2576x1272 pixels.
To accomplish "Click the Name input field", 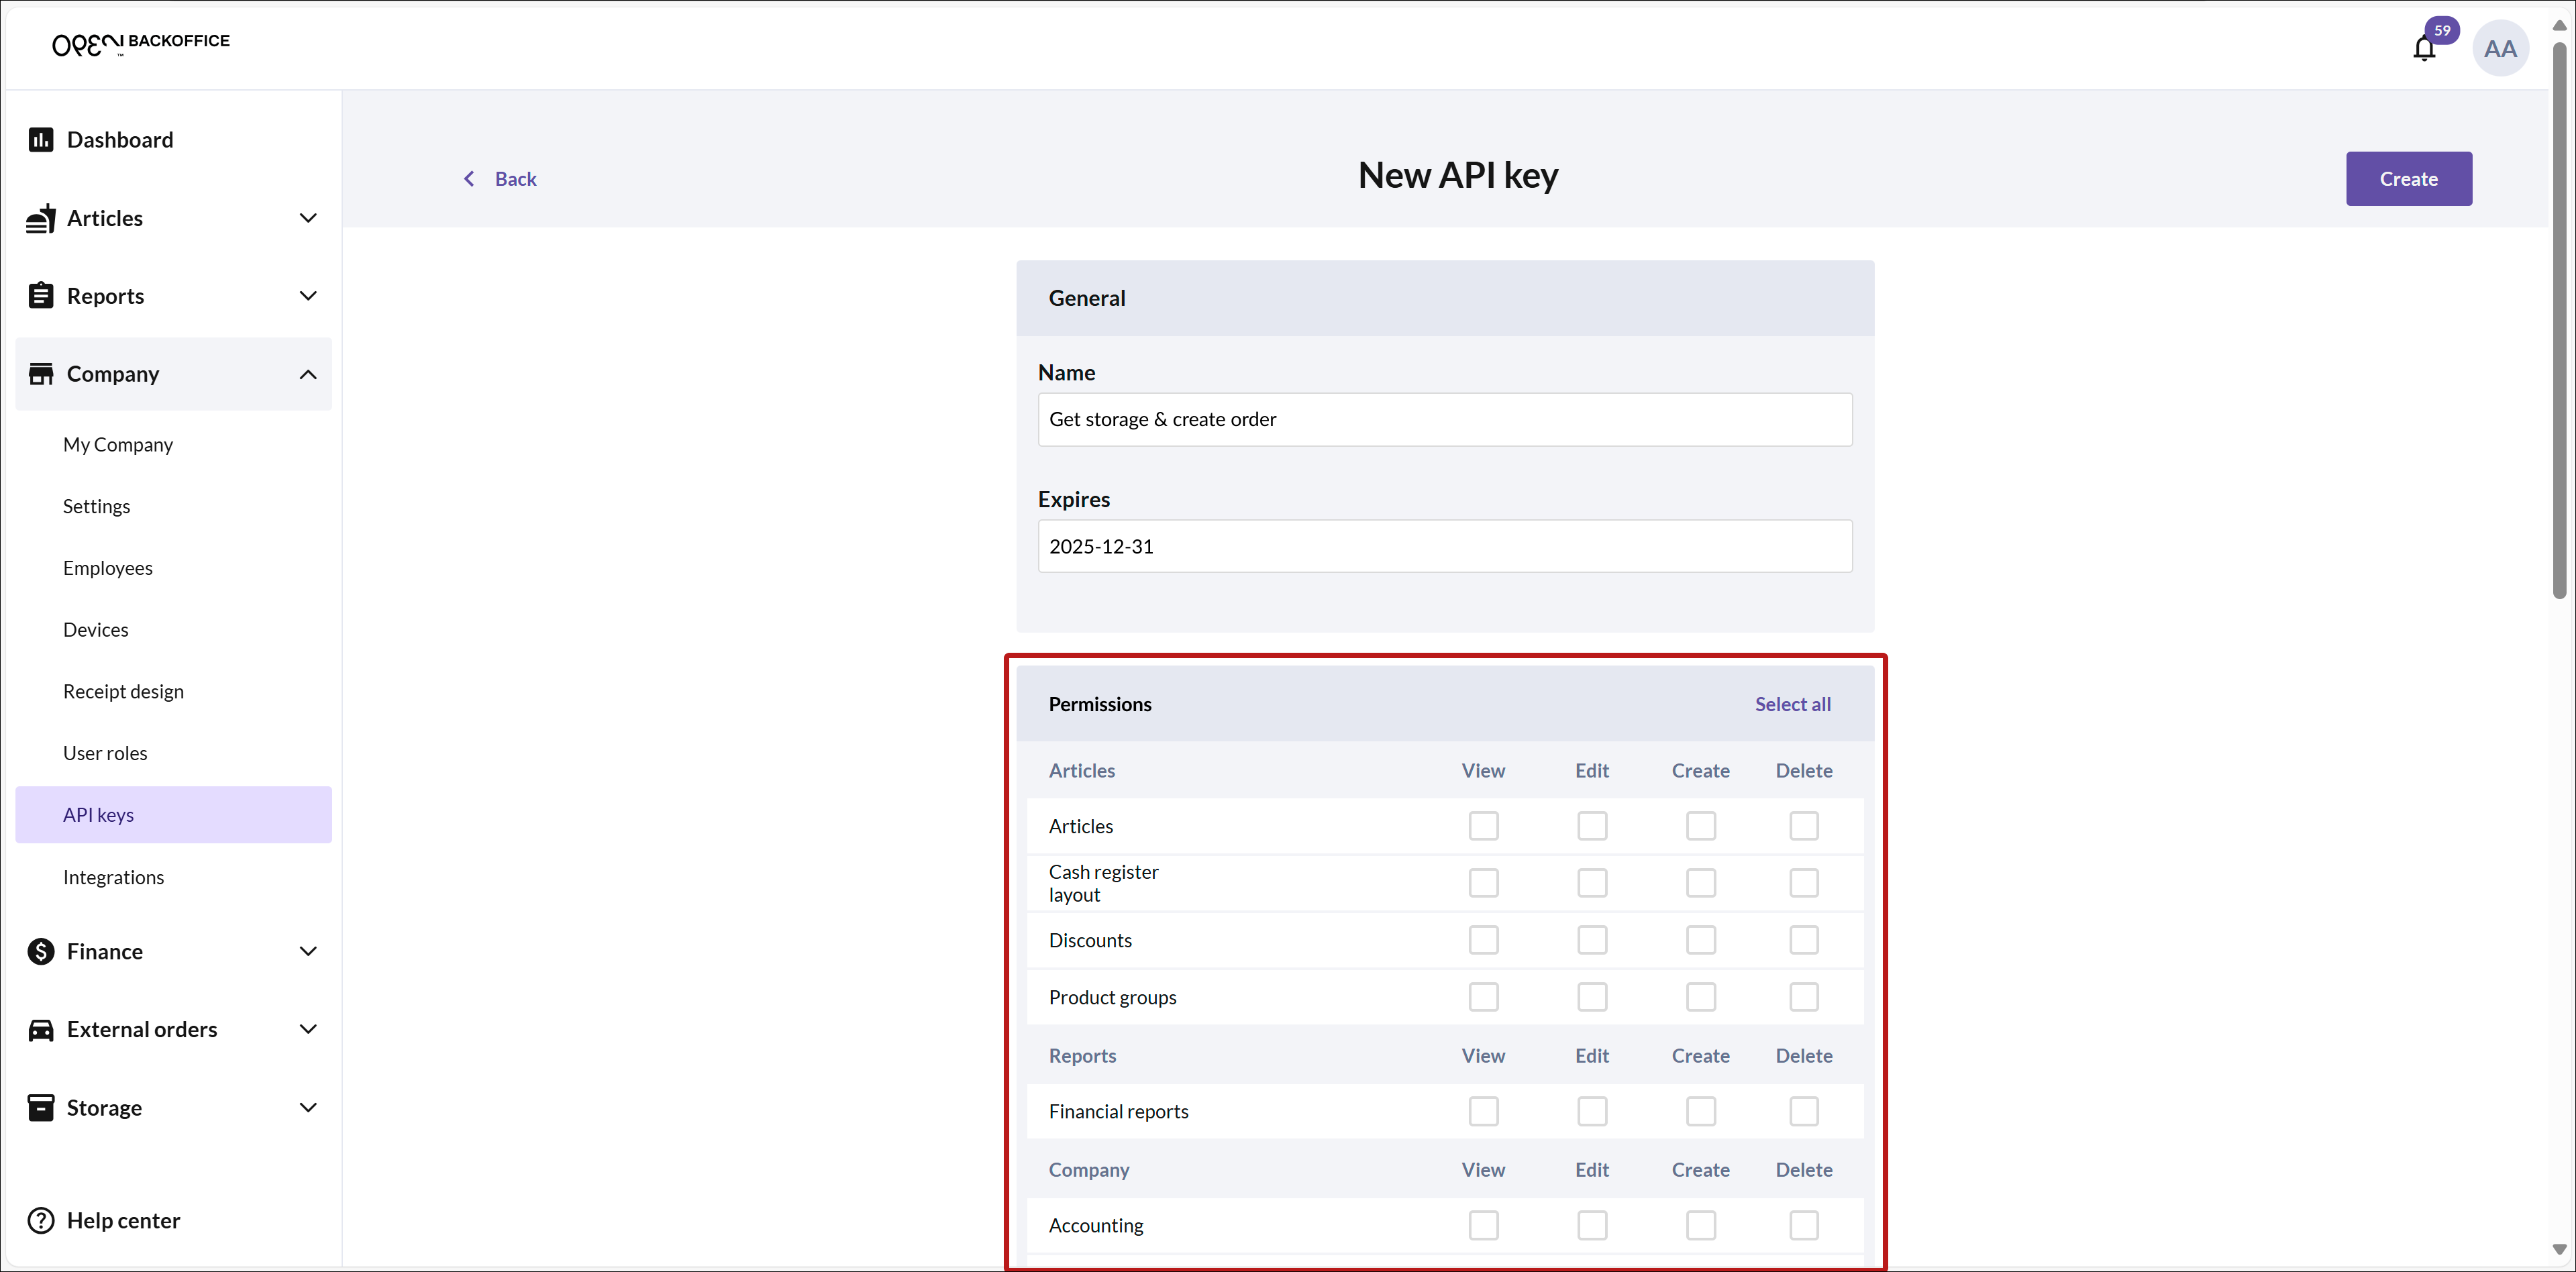I will click(x=1444, y=420).
